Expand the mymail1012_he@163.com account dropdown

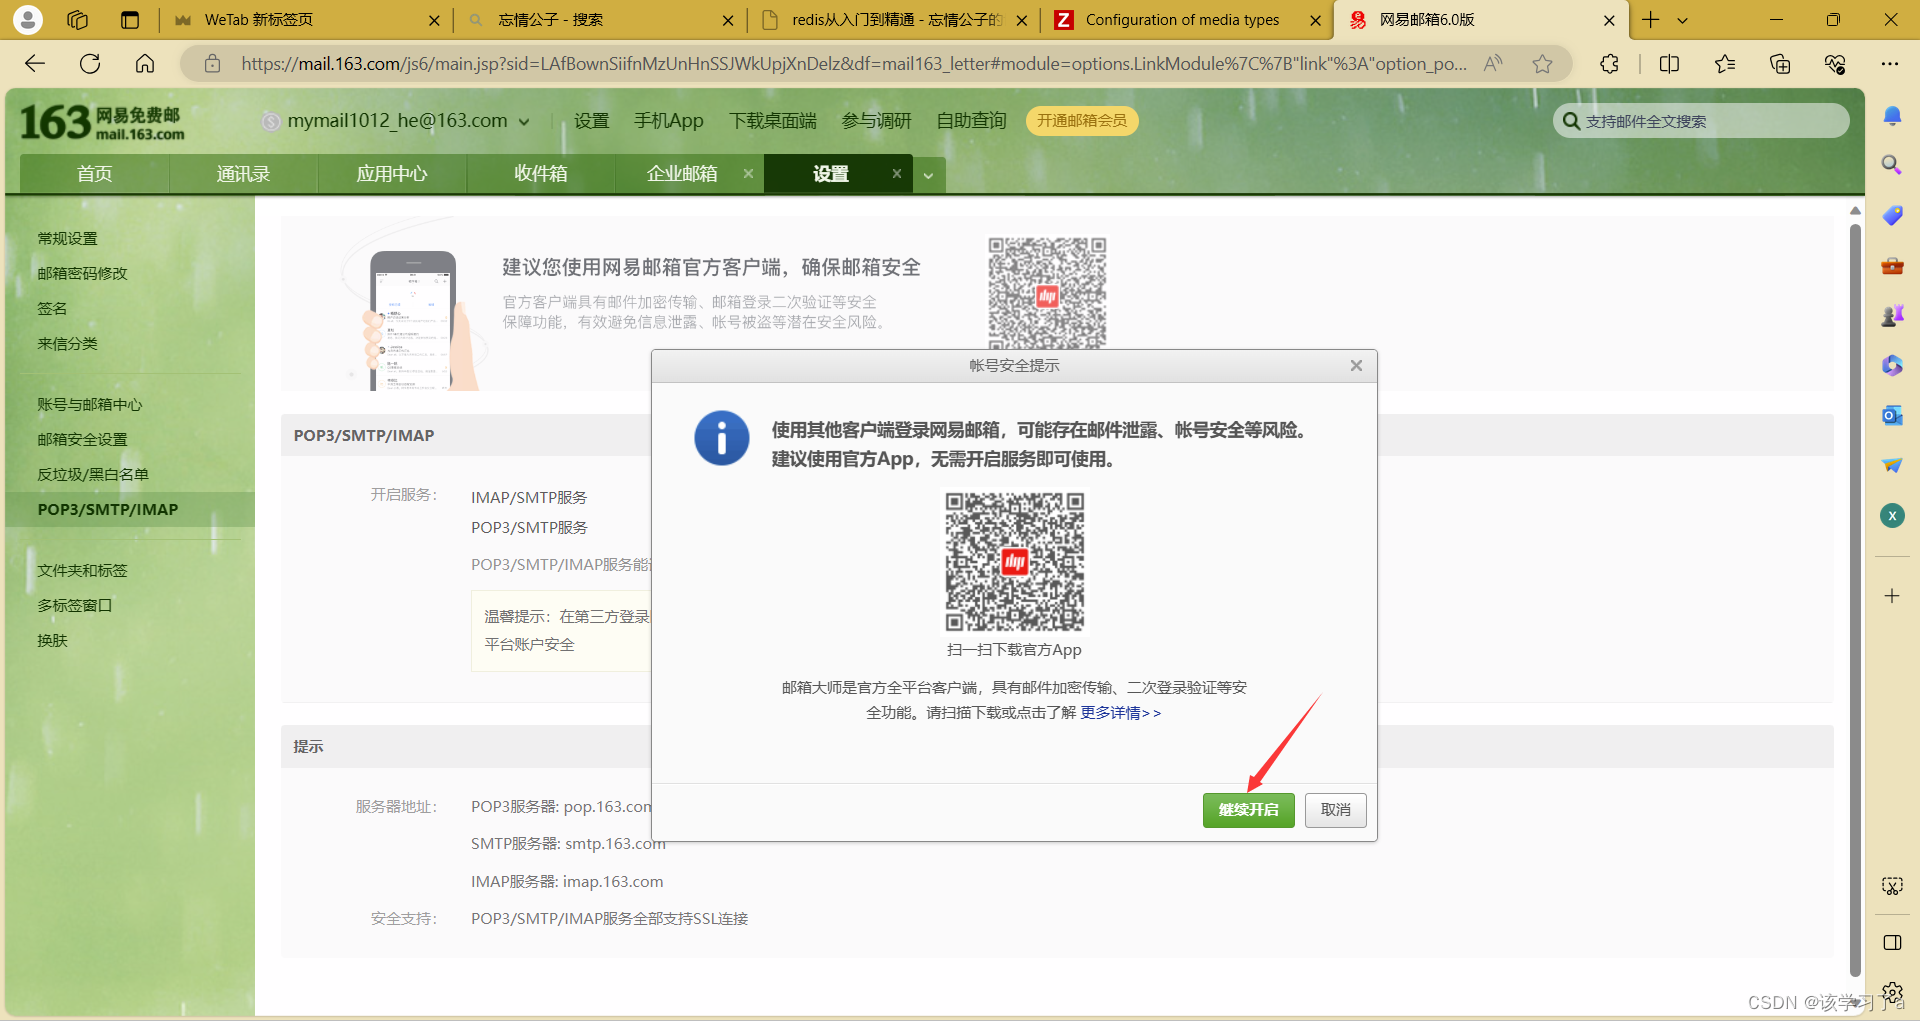[x=524, y=122]
